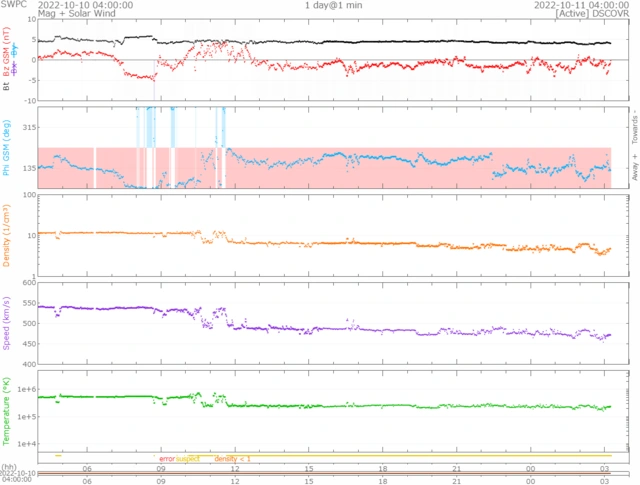Click the 12 hour tick on the bottom timeline
The height and width of the screenshot is (485, 640).
click(x=236, y=480)
